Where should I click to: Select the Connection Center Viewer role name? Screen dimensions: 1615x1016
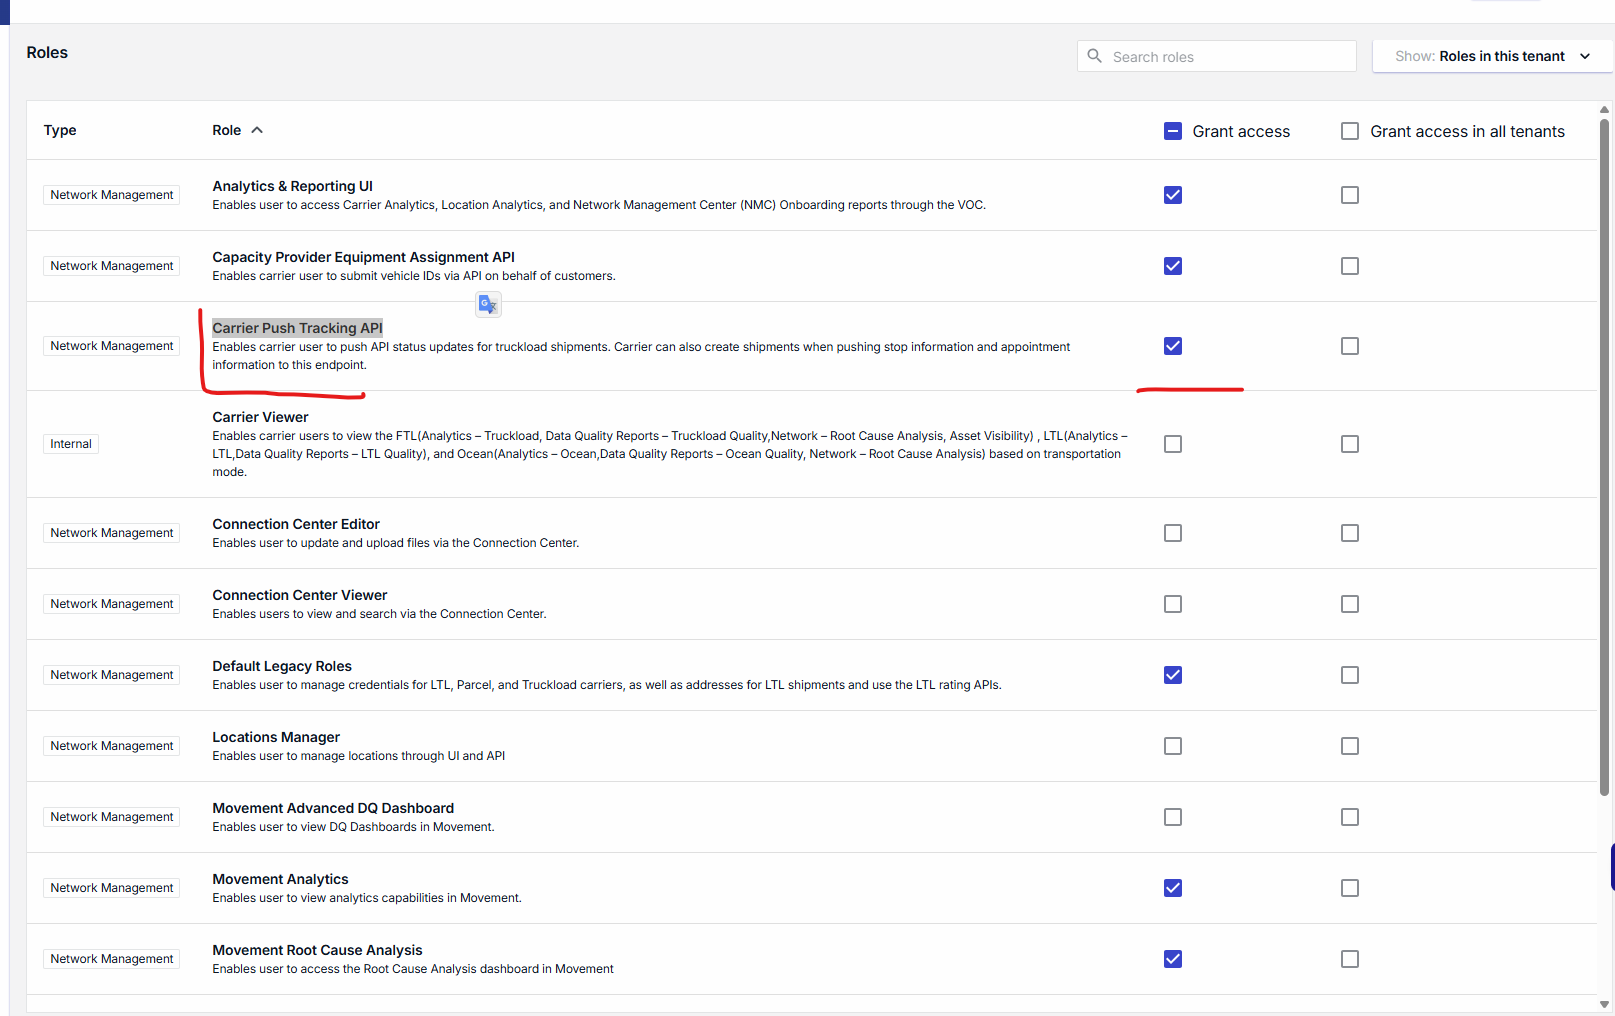[299, 595]
